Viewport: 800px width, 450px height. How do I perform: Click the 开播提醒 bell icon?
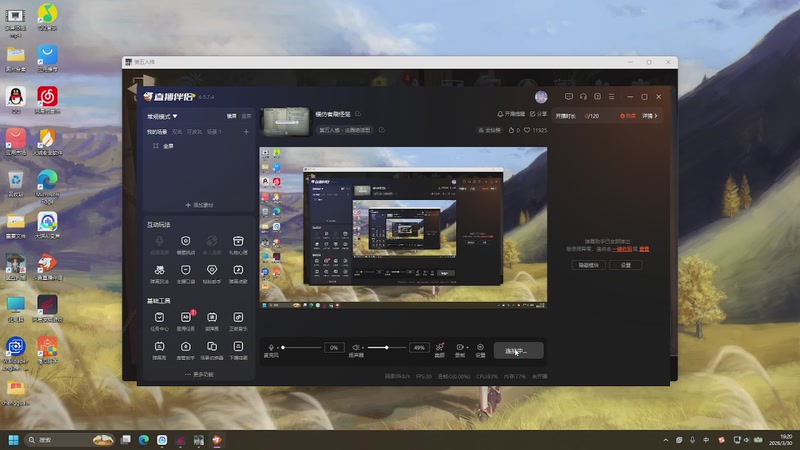pyautogui.click(x=500, y=114)
